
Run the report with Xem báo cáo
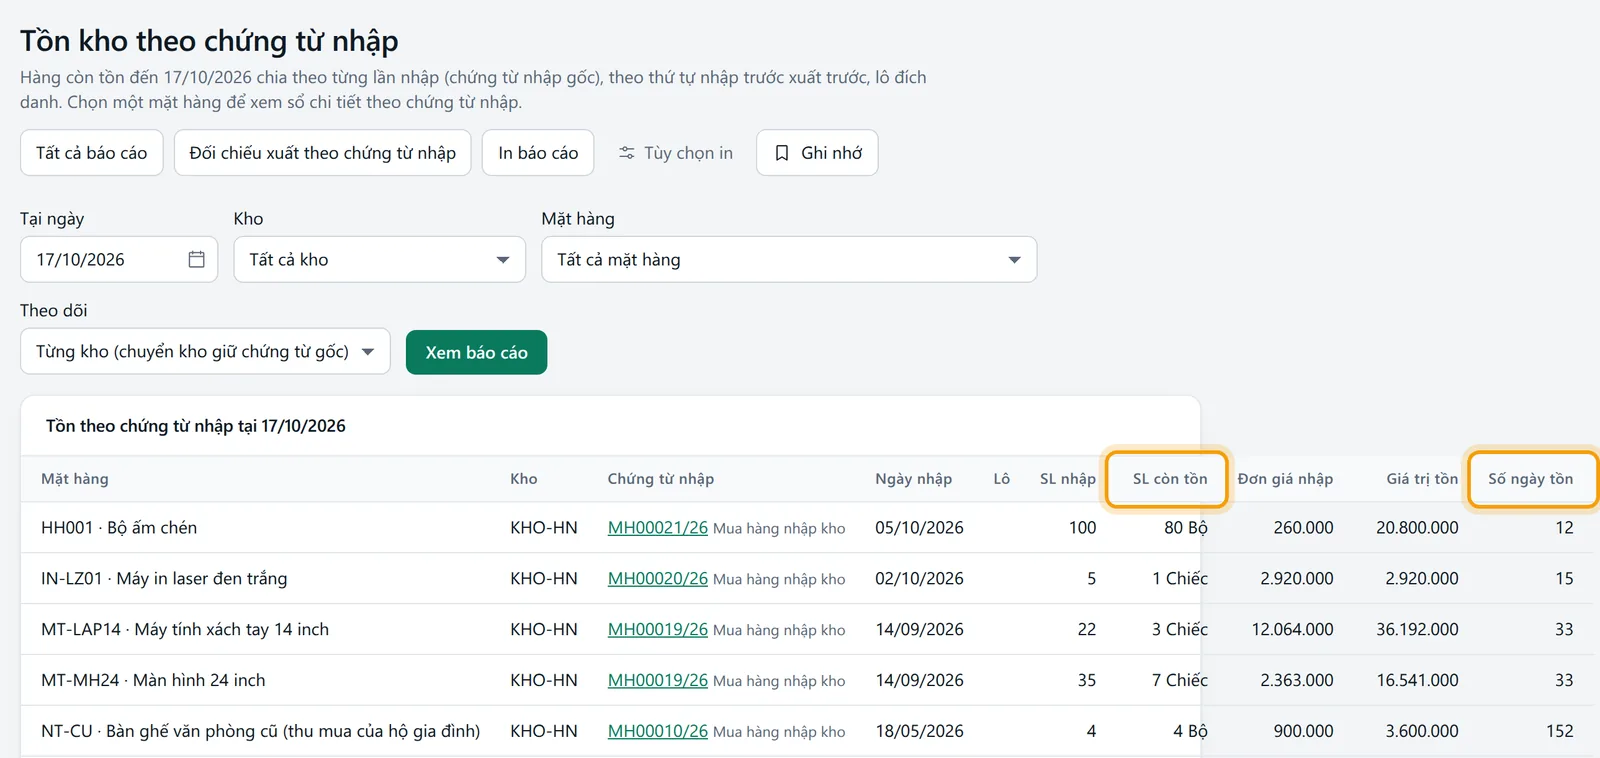point(476,352)
